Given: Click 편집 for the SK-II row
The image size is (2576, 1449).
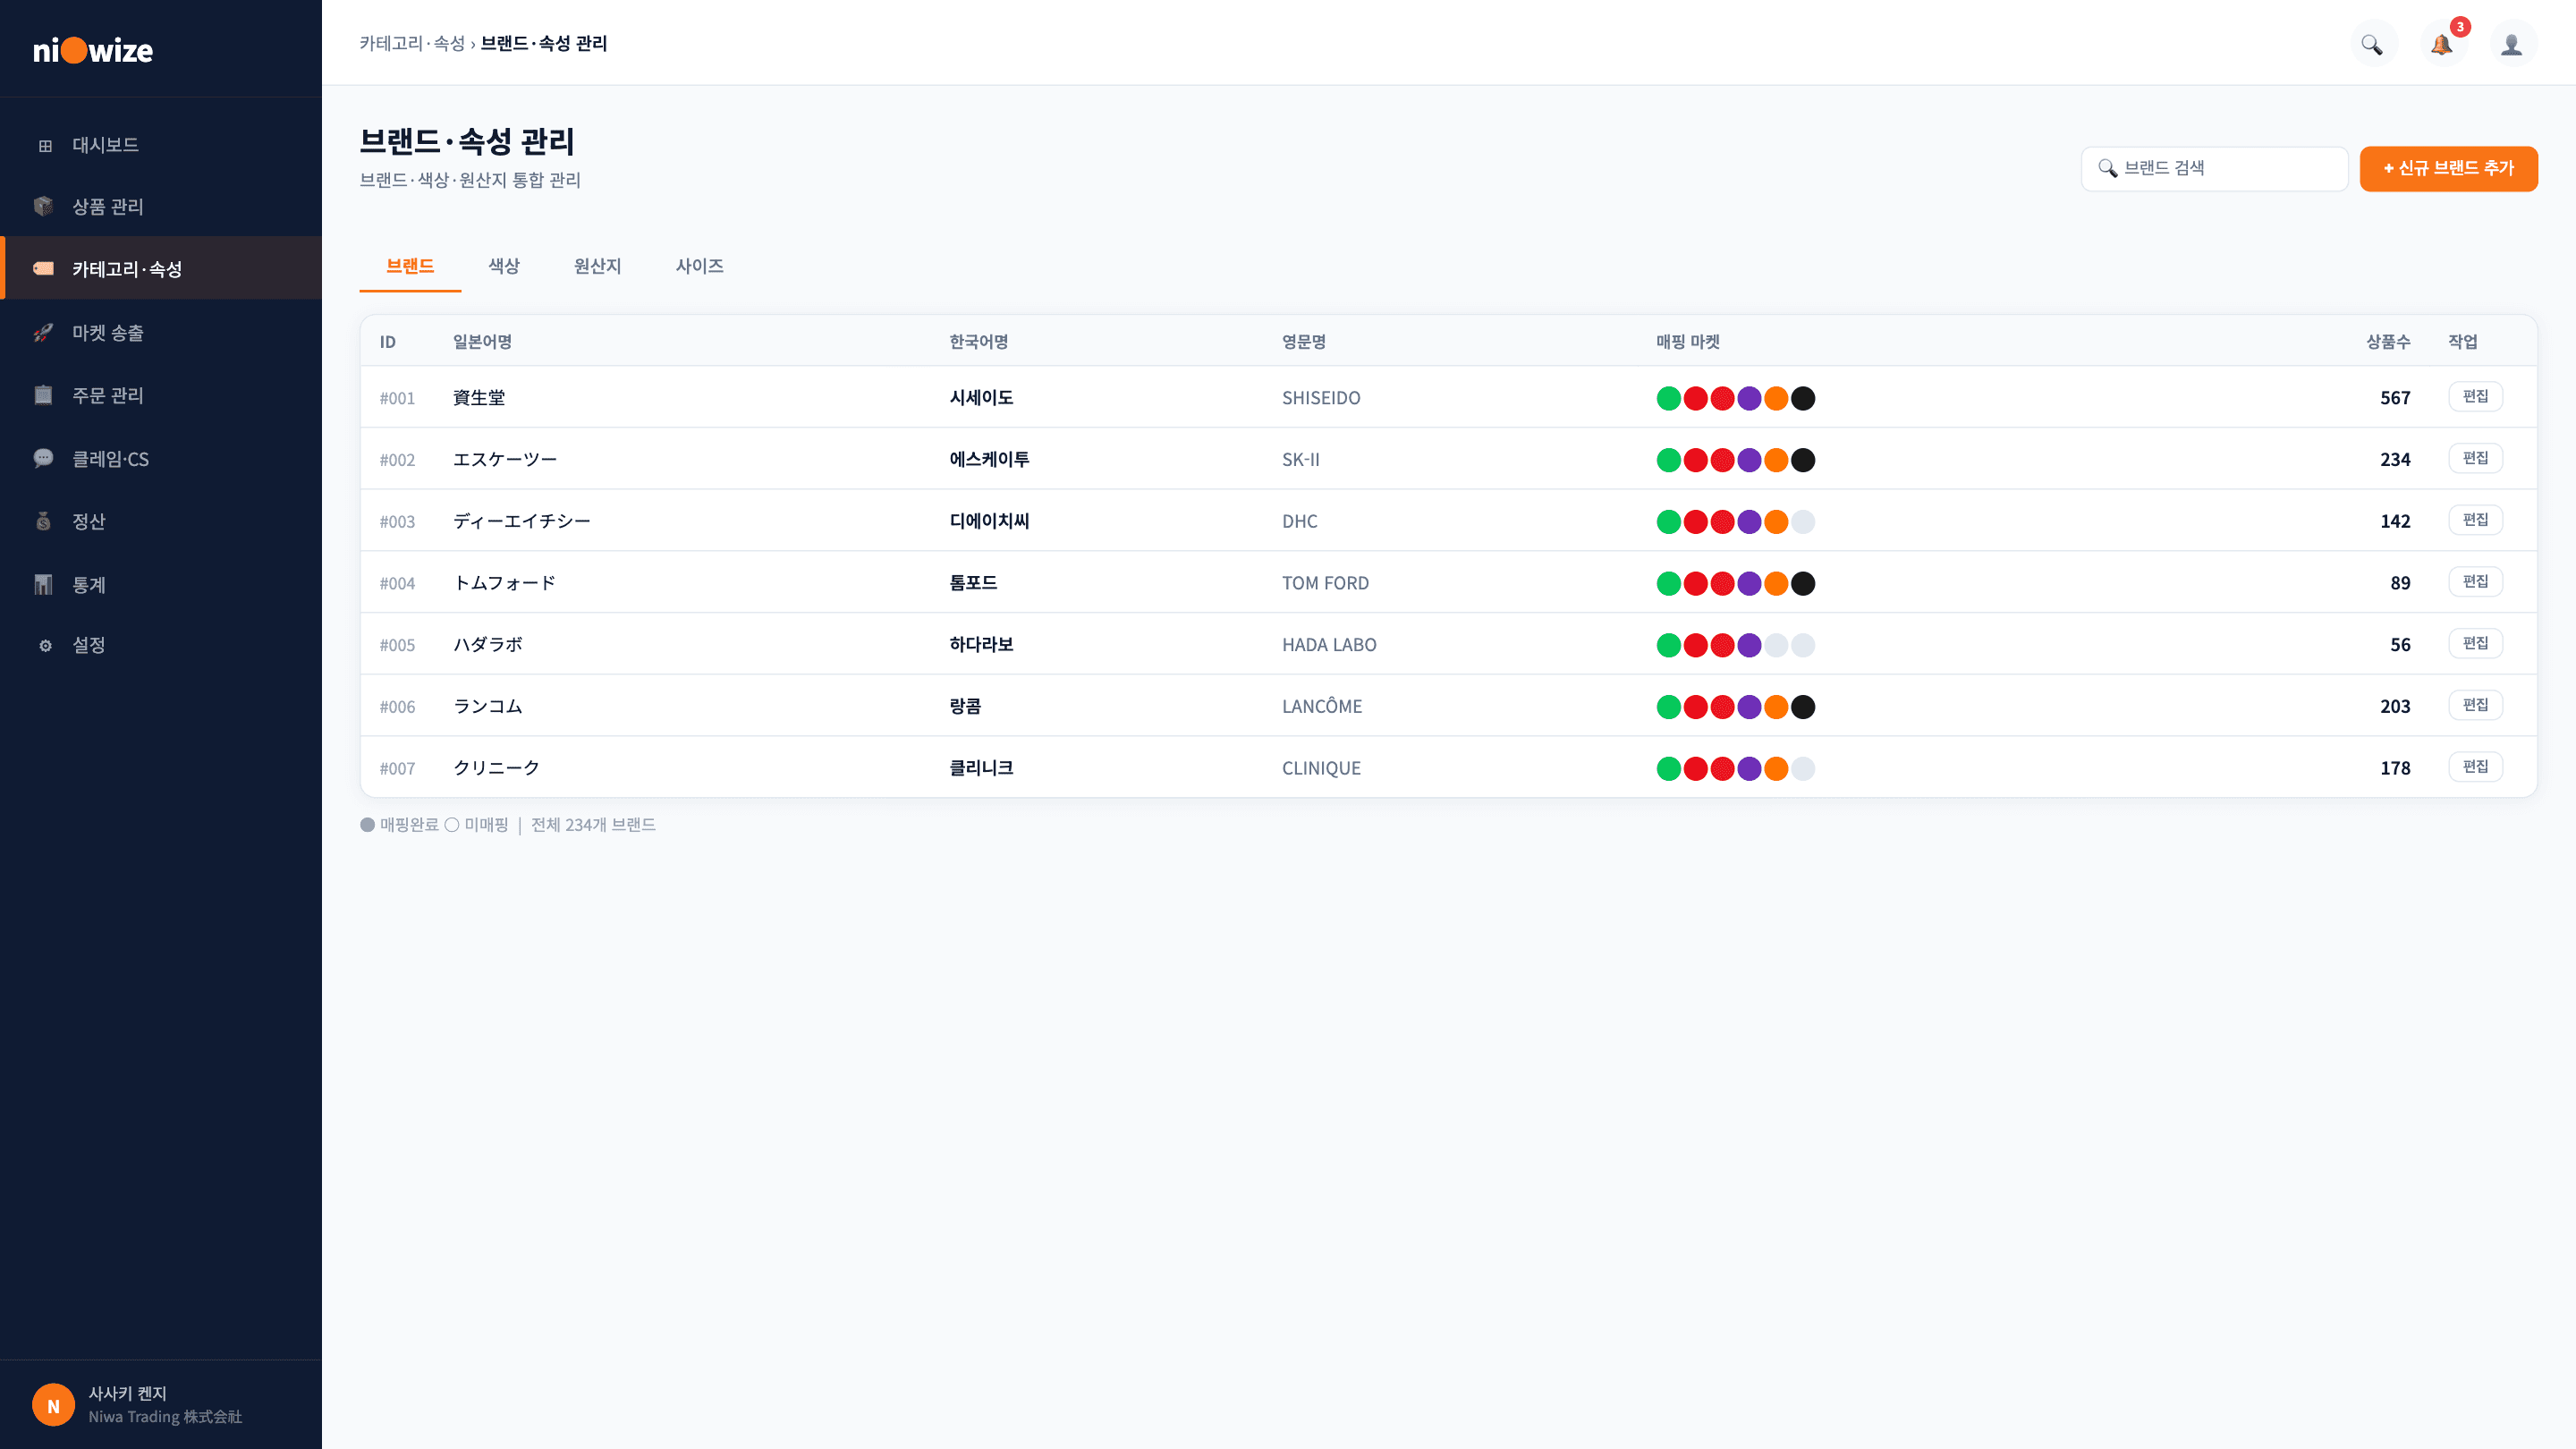Looking at the screenshot, I should click(2476, 458).
